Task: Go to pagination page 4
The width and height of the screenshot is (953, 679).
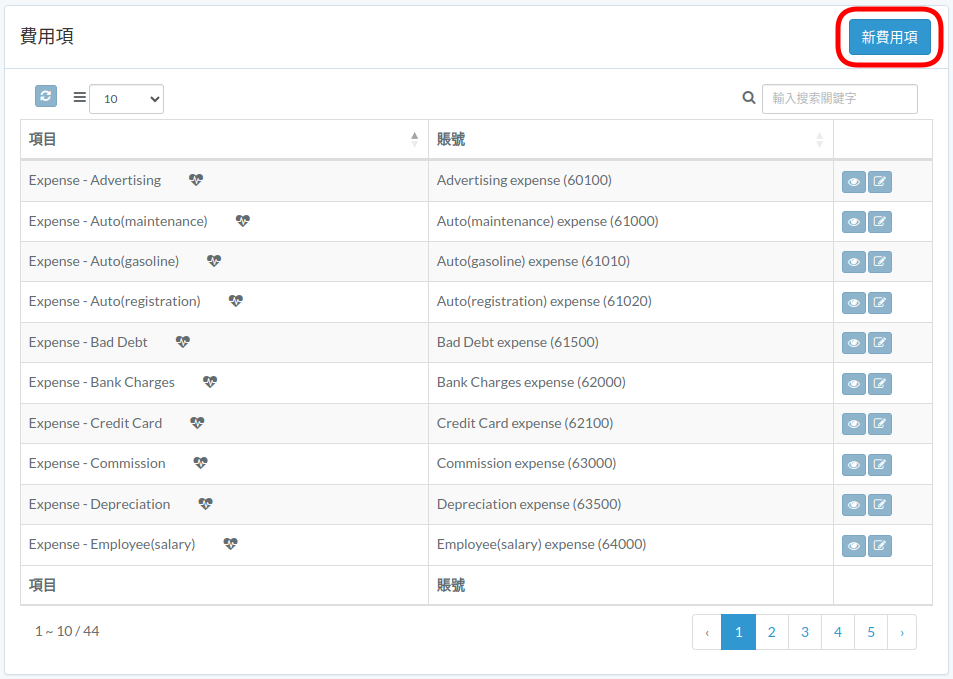Action: click(838, 632)
